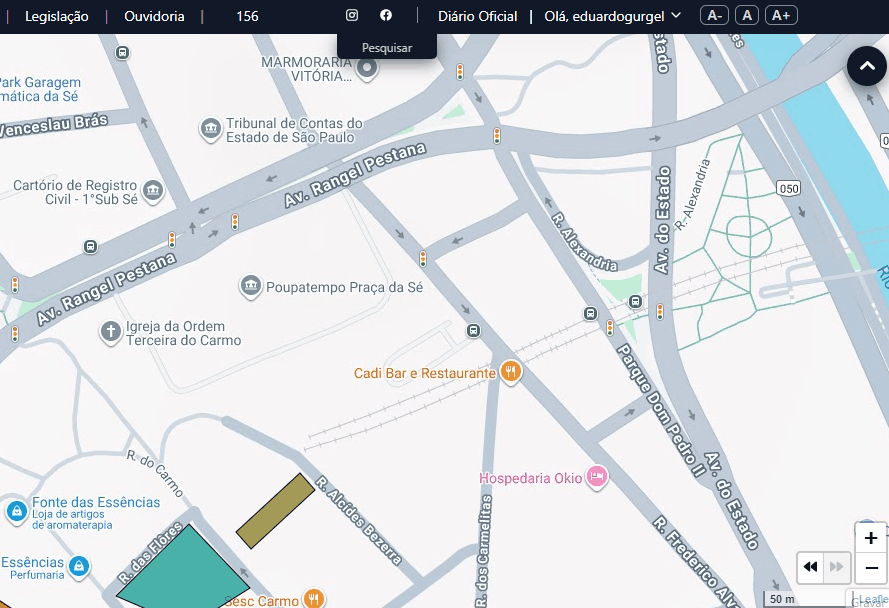Open the Ouvidoria menu item
This screenshot has width=889, height=608.
click(x=154, y=16)
